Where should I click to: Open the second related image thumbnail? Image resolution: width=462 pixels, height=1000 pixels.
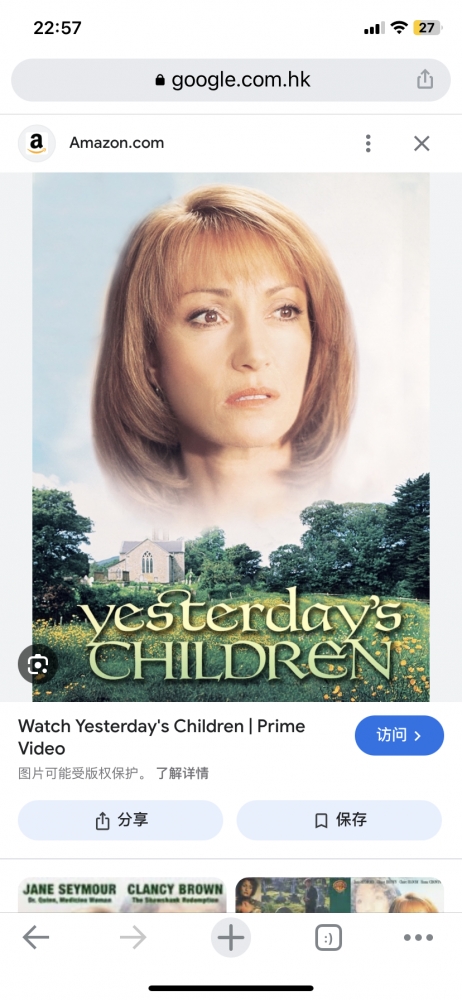[x=339, y=894]
